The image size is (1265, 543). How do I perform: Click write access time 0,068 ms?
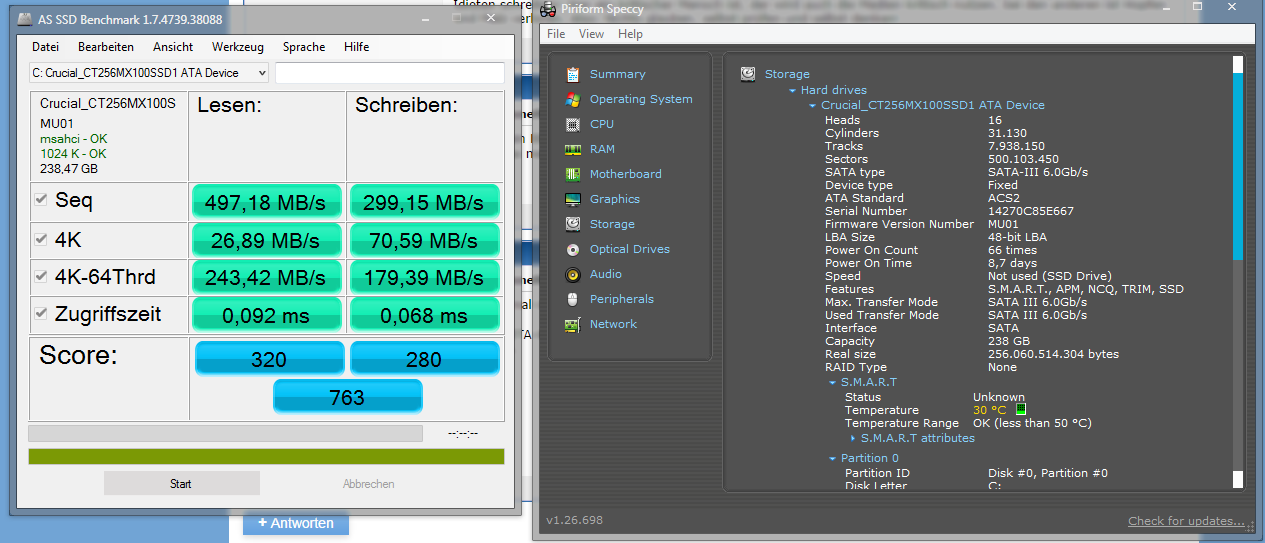[x=424, y=316]
